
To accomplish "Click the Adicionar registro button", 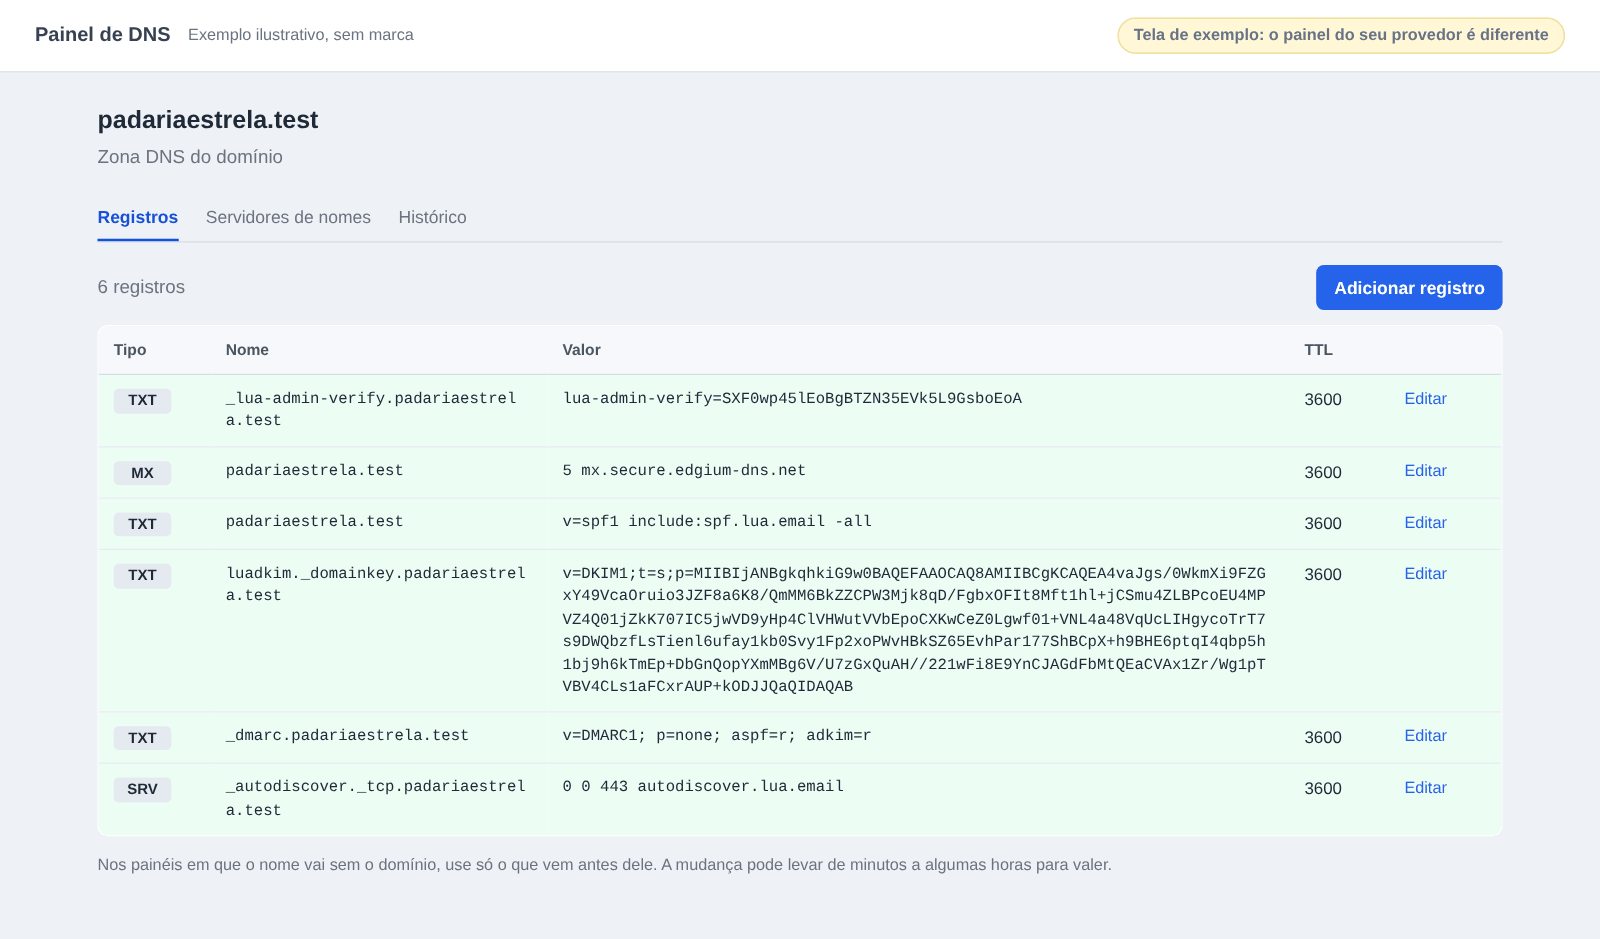I will [1409, 288].
